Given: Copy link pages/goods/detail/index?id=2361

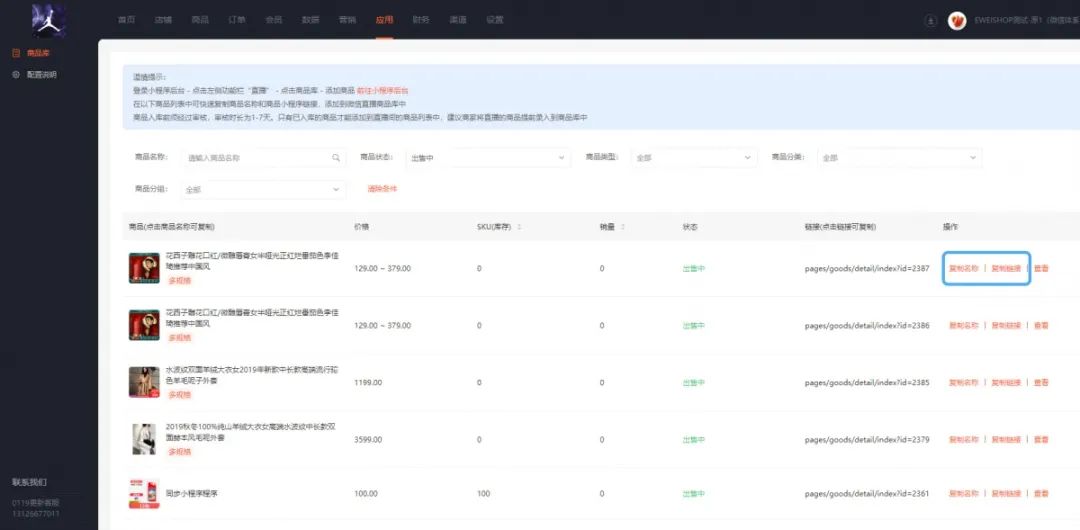Looking at the screenshot, I should (x=867, y=494).
